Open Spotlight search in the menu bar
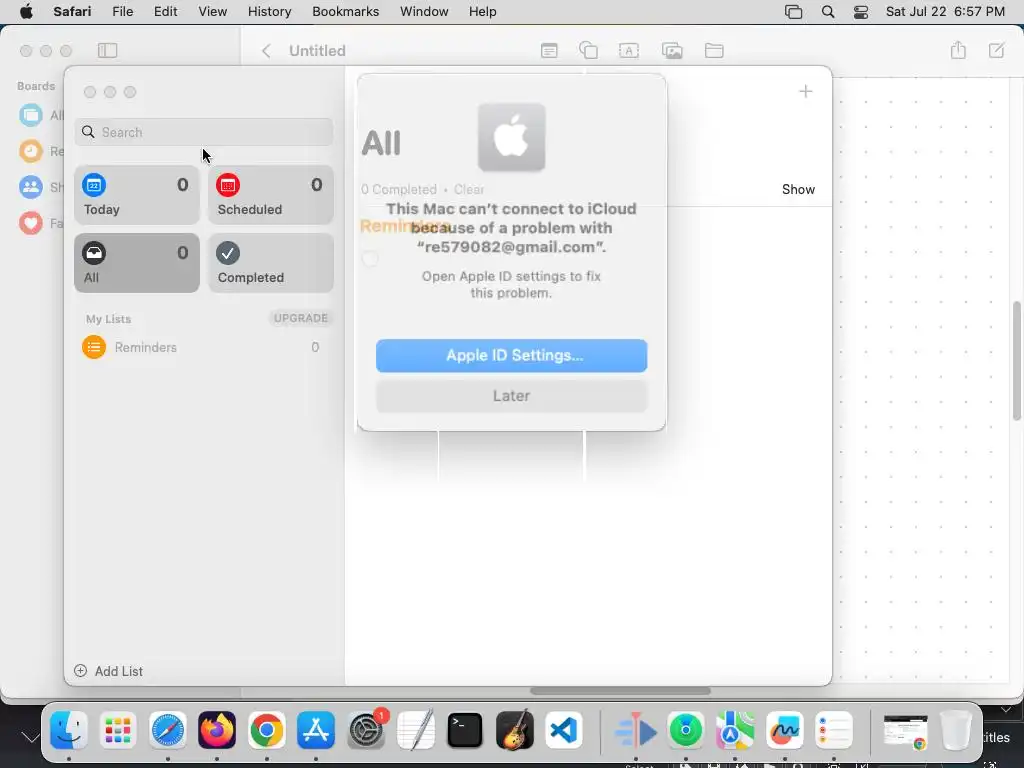Viewport: 1024px width, 768px height. click(x=827, y=12)
